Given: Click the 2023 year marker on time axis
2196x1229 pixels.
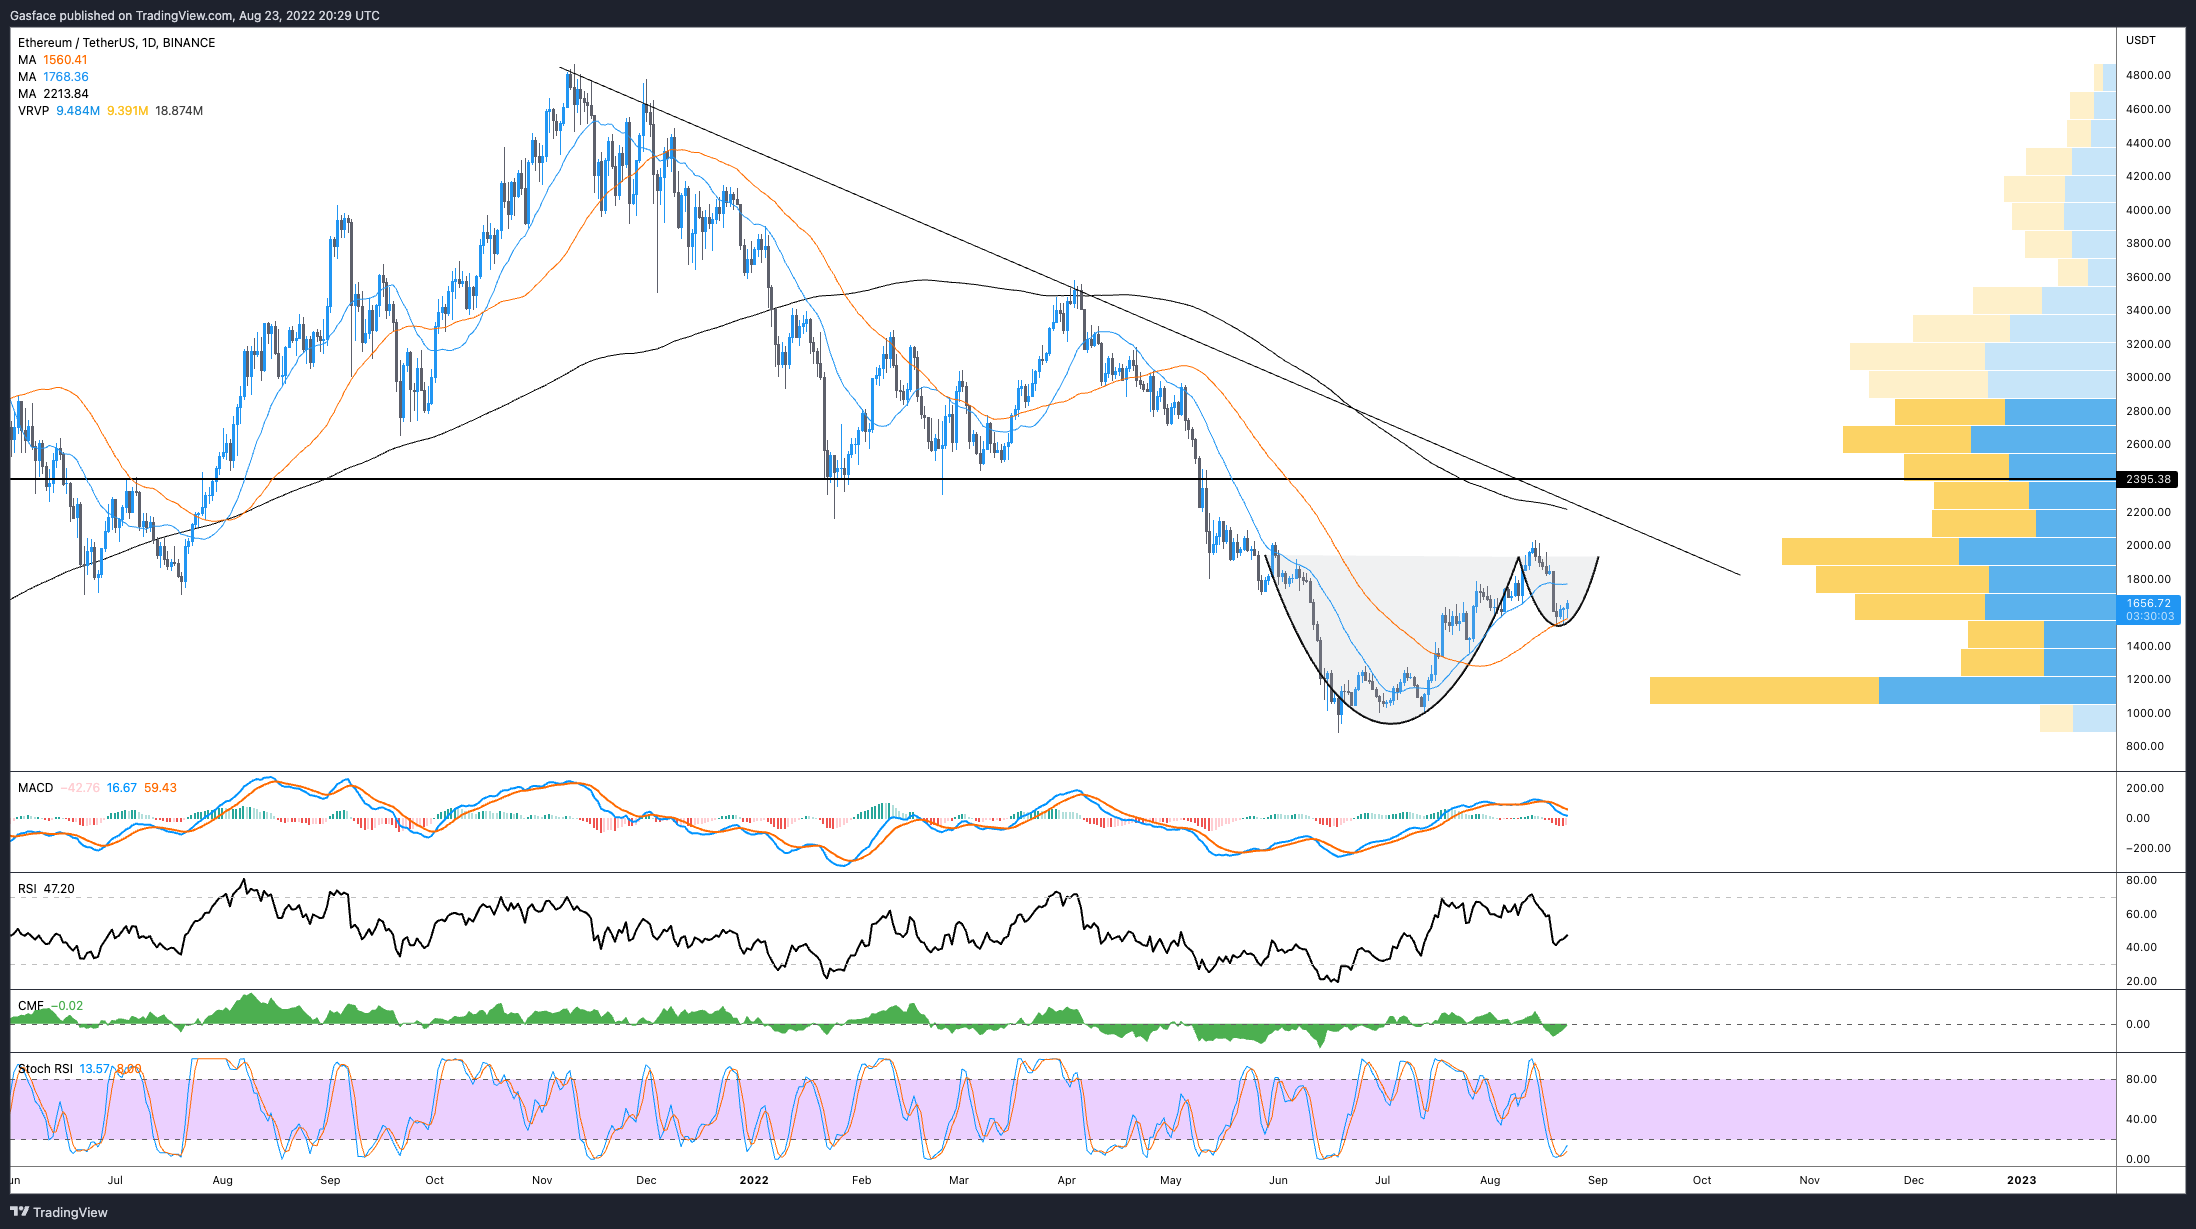Looking at the screenshot, I should click(2021, 1180).
